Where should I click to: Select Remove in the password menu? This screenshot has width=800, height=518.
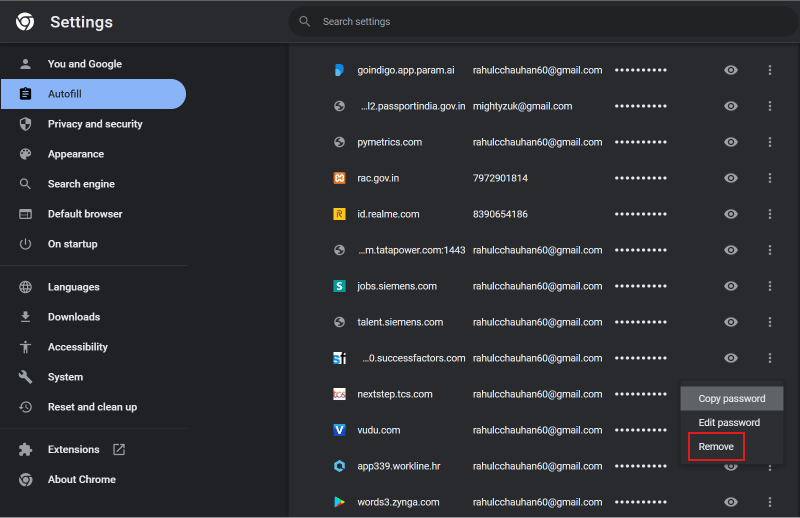[716, 447]
